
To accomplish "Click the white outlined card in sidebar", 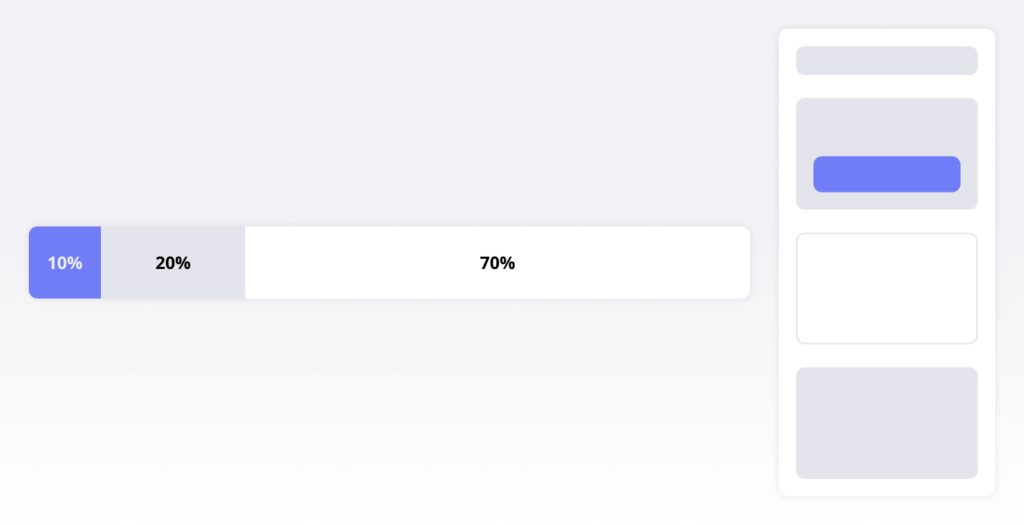I will pos(886,289).
